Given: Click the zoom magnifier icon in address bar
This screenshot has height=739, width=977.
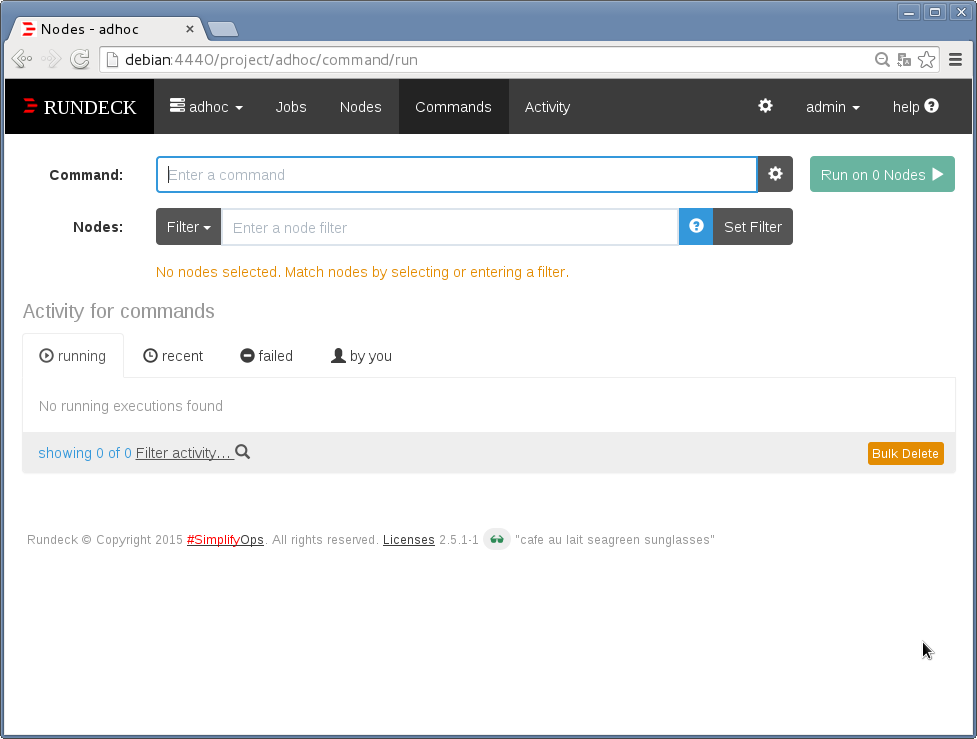Looking at the screenshot, I should (x=882, y=59).
